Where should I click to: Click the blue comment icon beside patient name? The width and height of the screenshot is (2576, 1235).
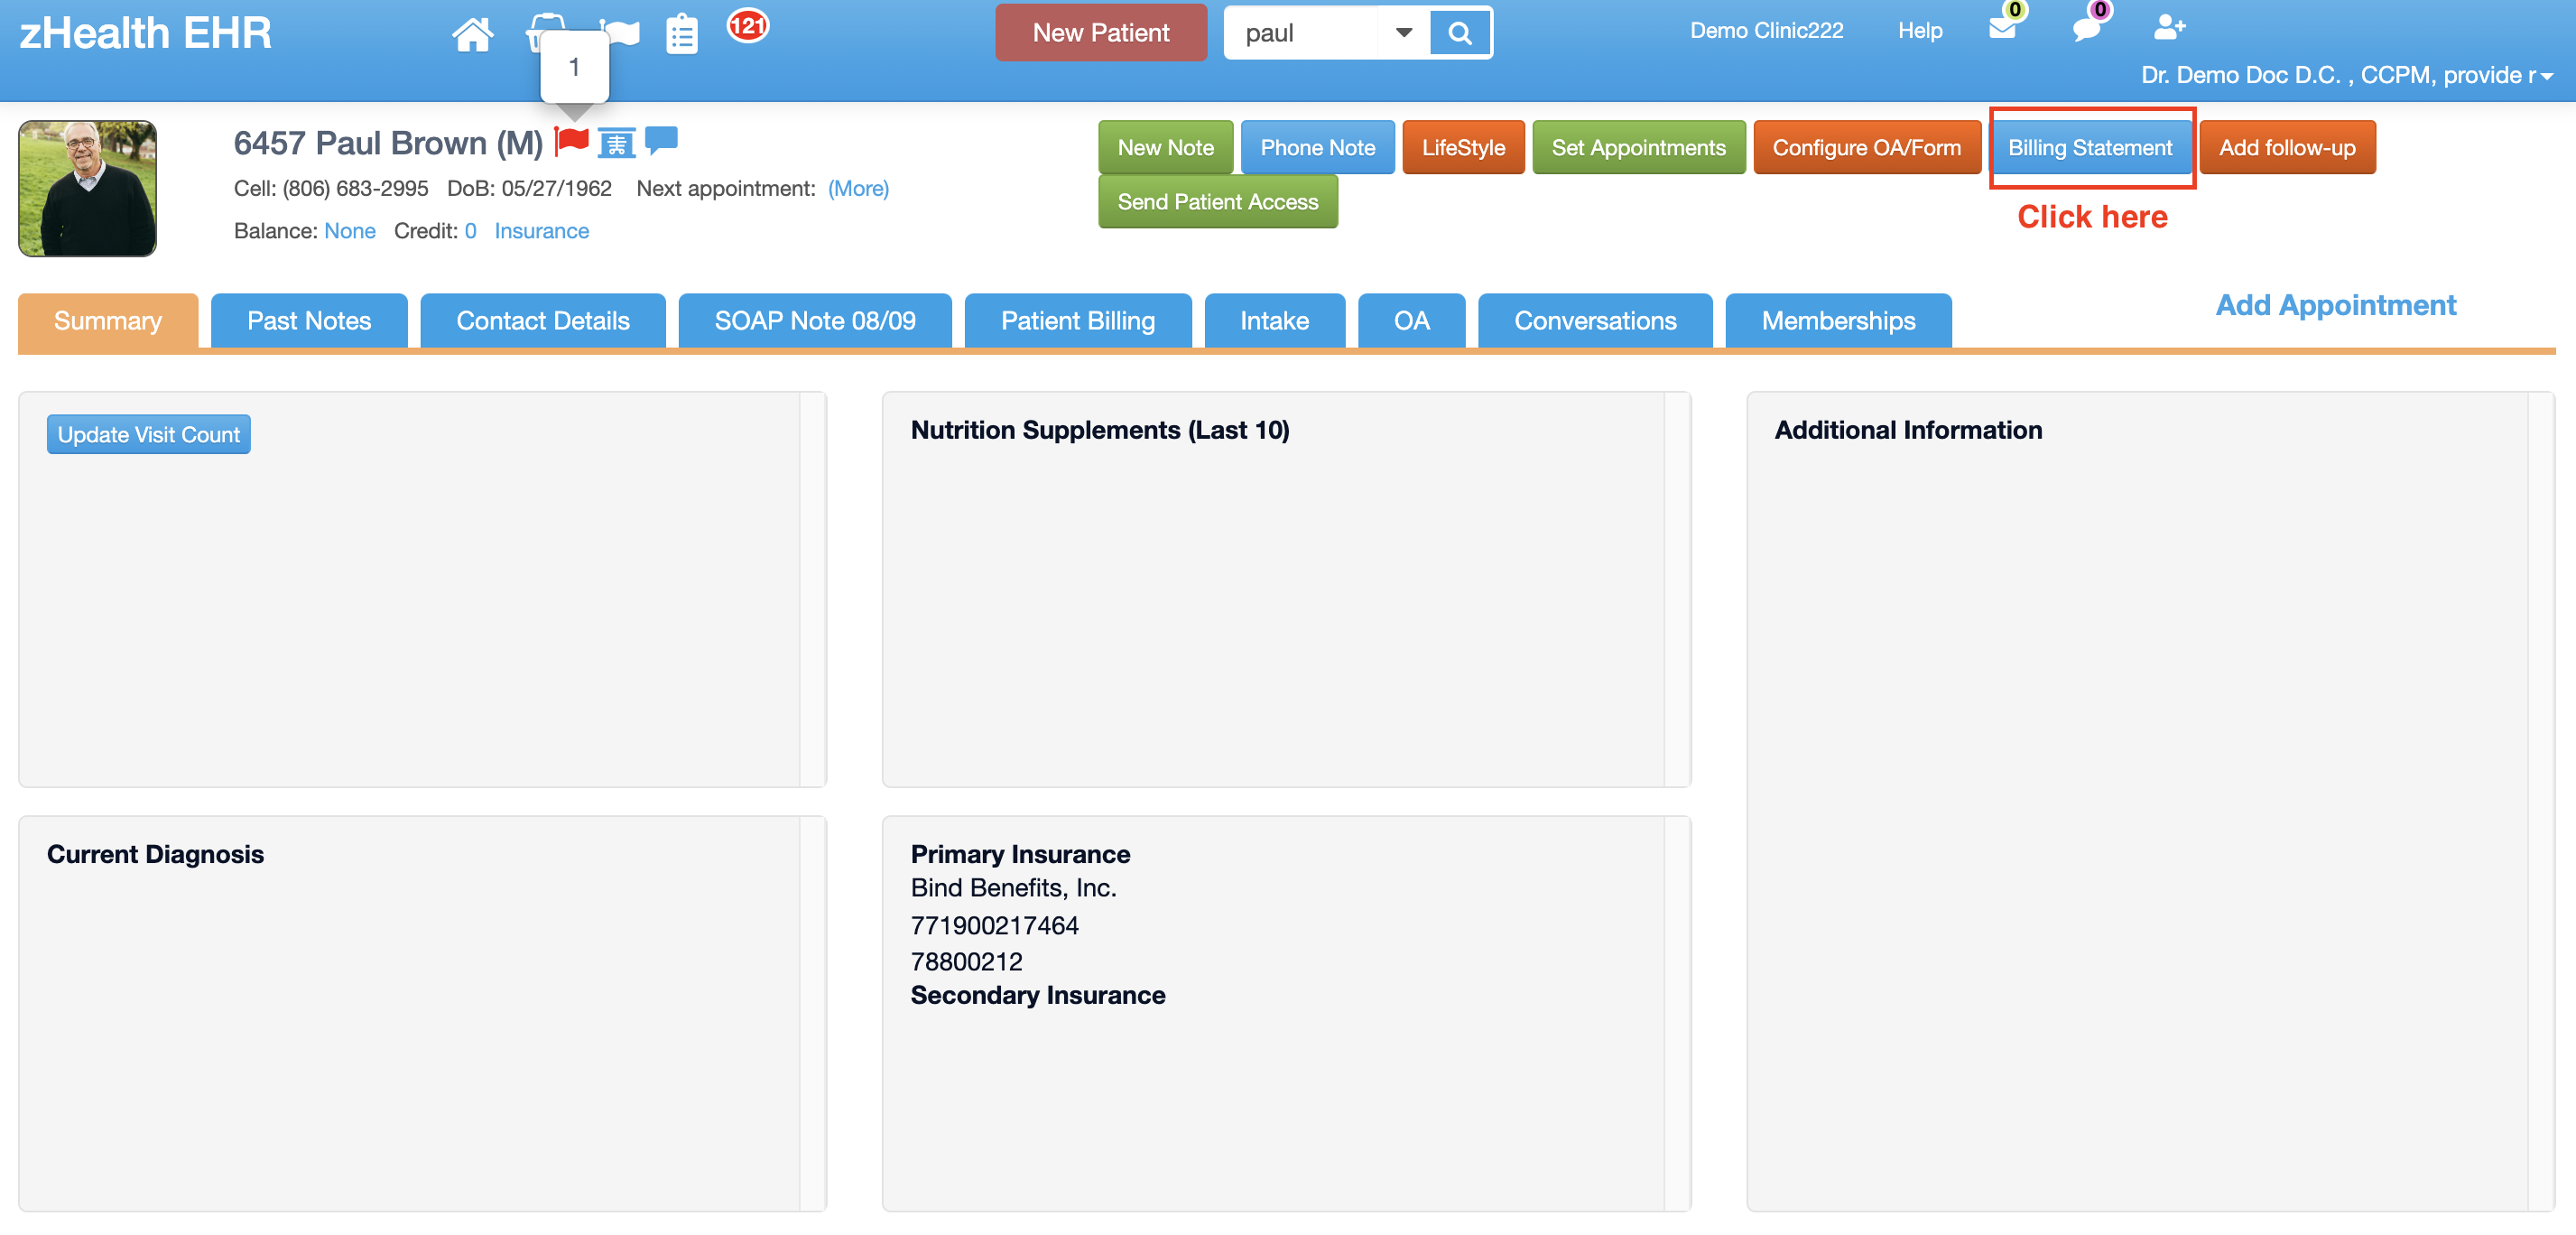tap(661, 140)
